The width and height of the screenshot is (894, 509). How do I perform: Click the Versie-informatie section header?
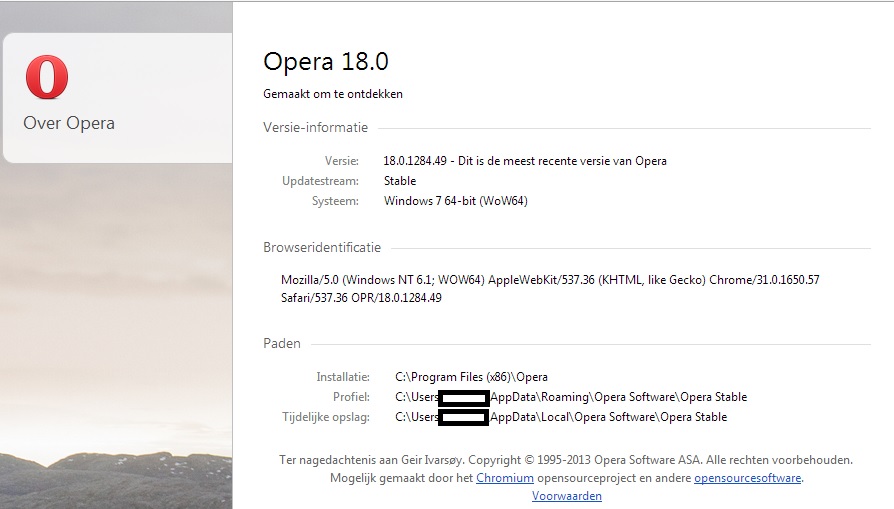[315, 128]
